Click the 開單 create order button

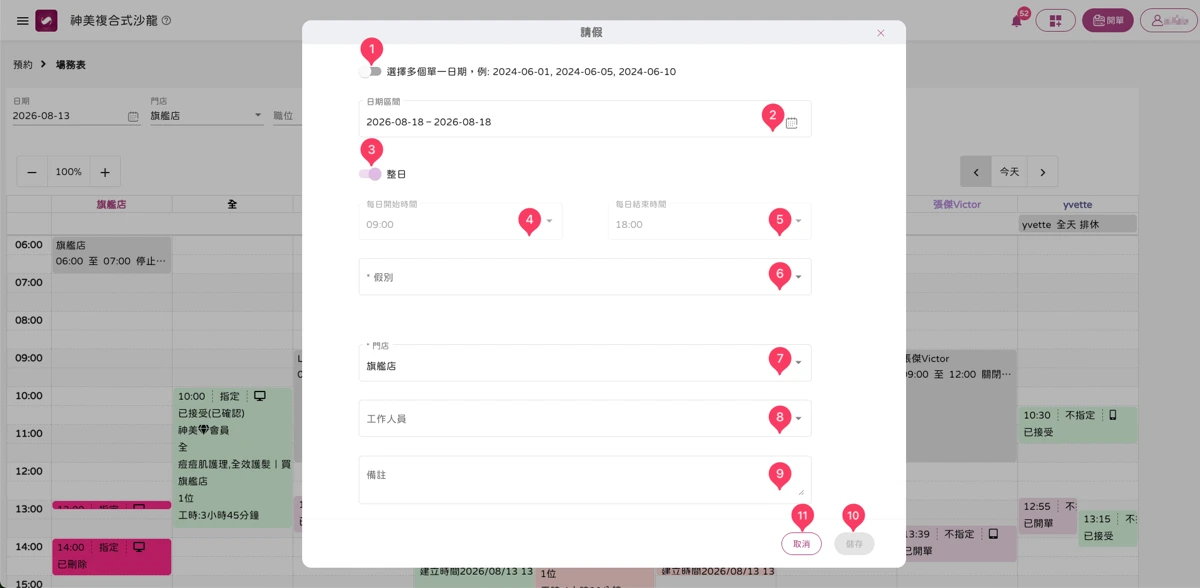pos(1108,20)
